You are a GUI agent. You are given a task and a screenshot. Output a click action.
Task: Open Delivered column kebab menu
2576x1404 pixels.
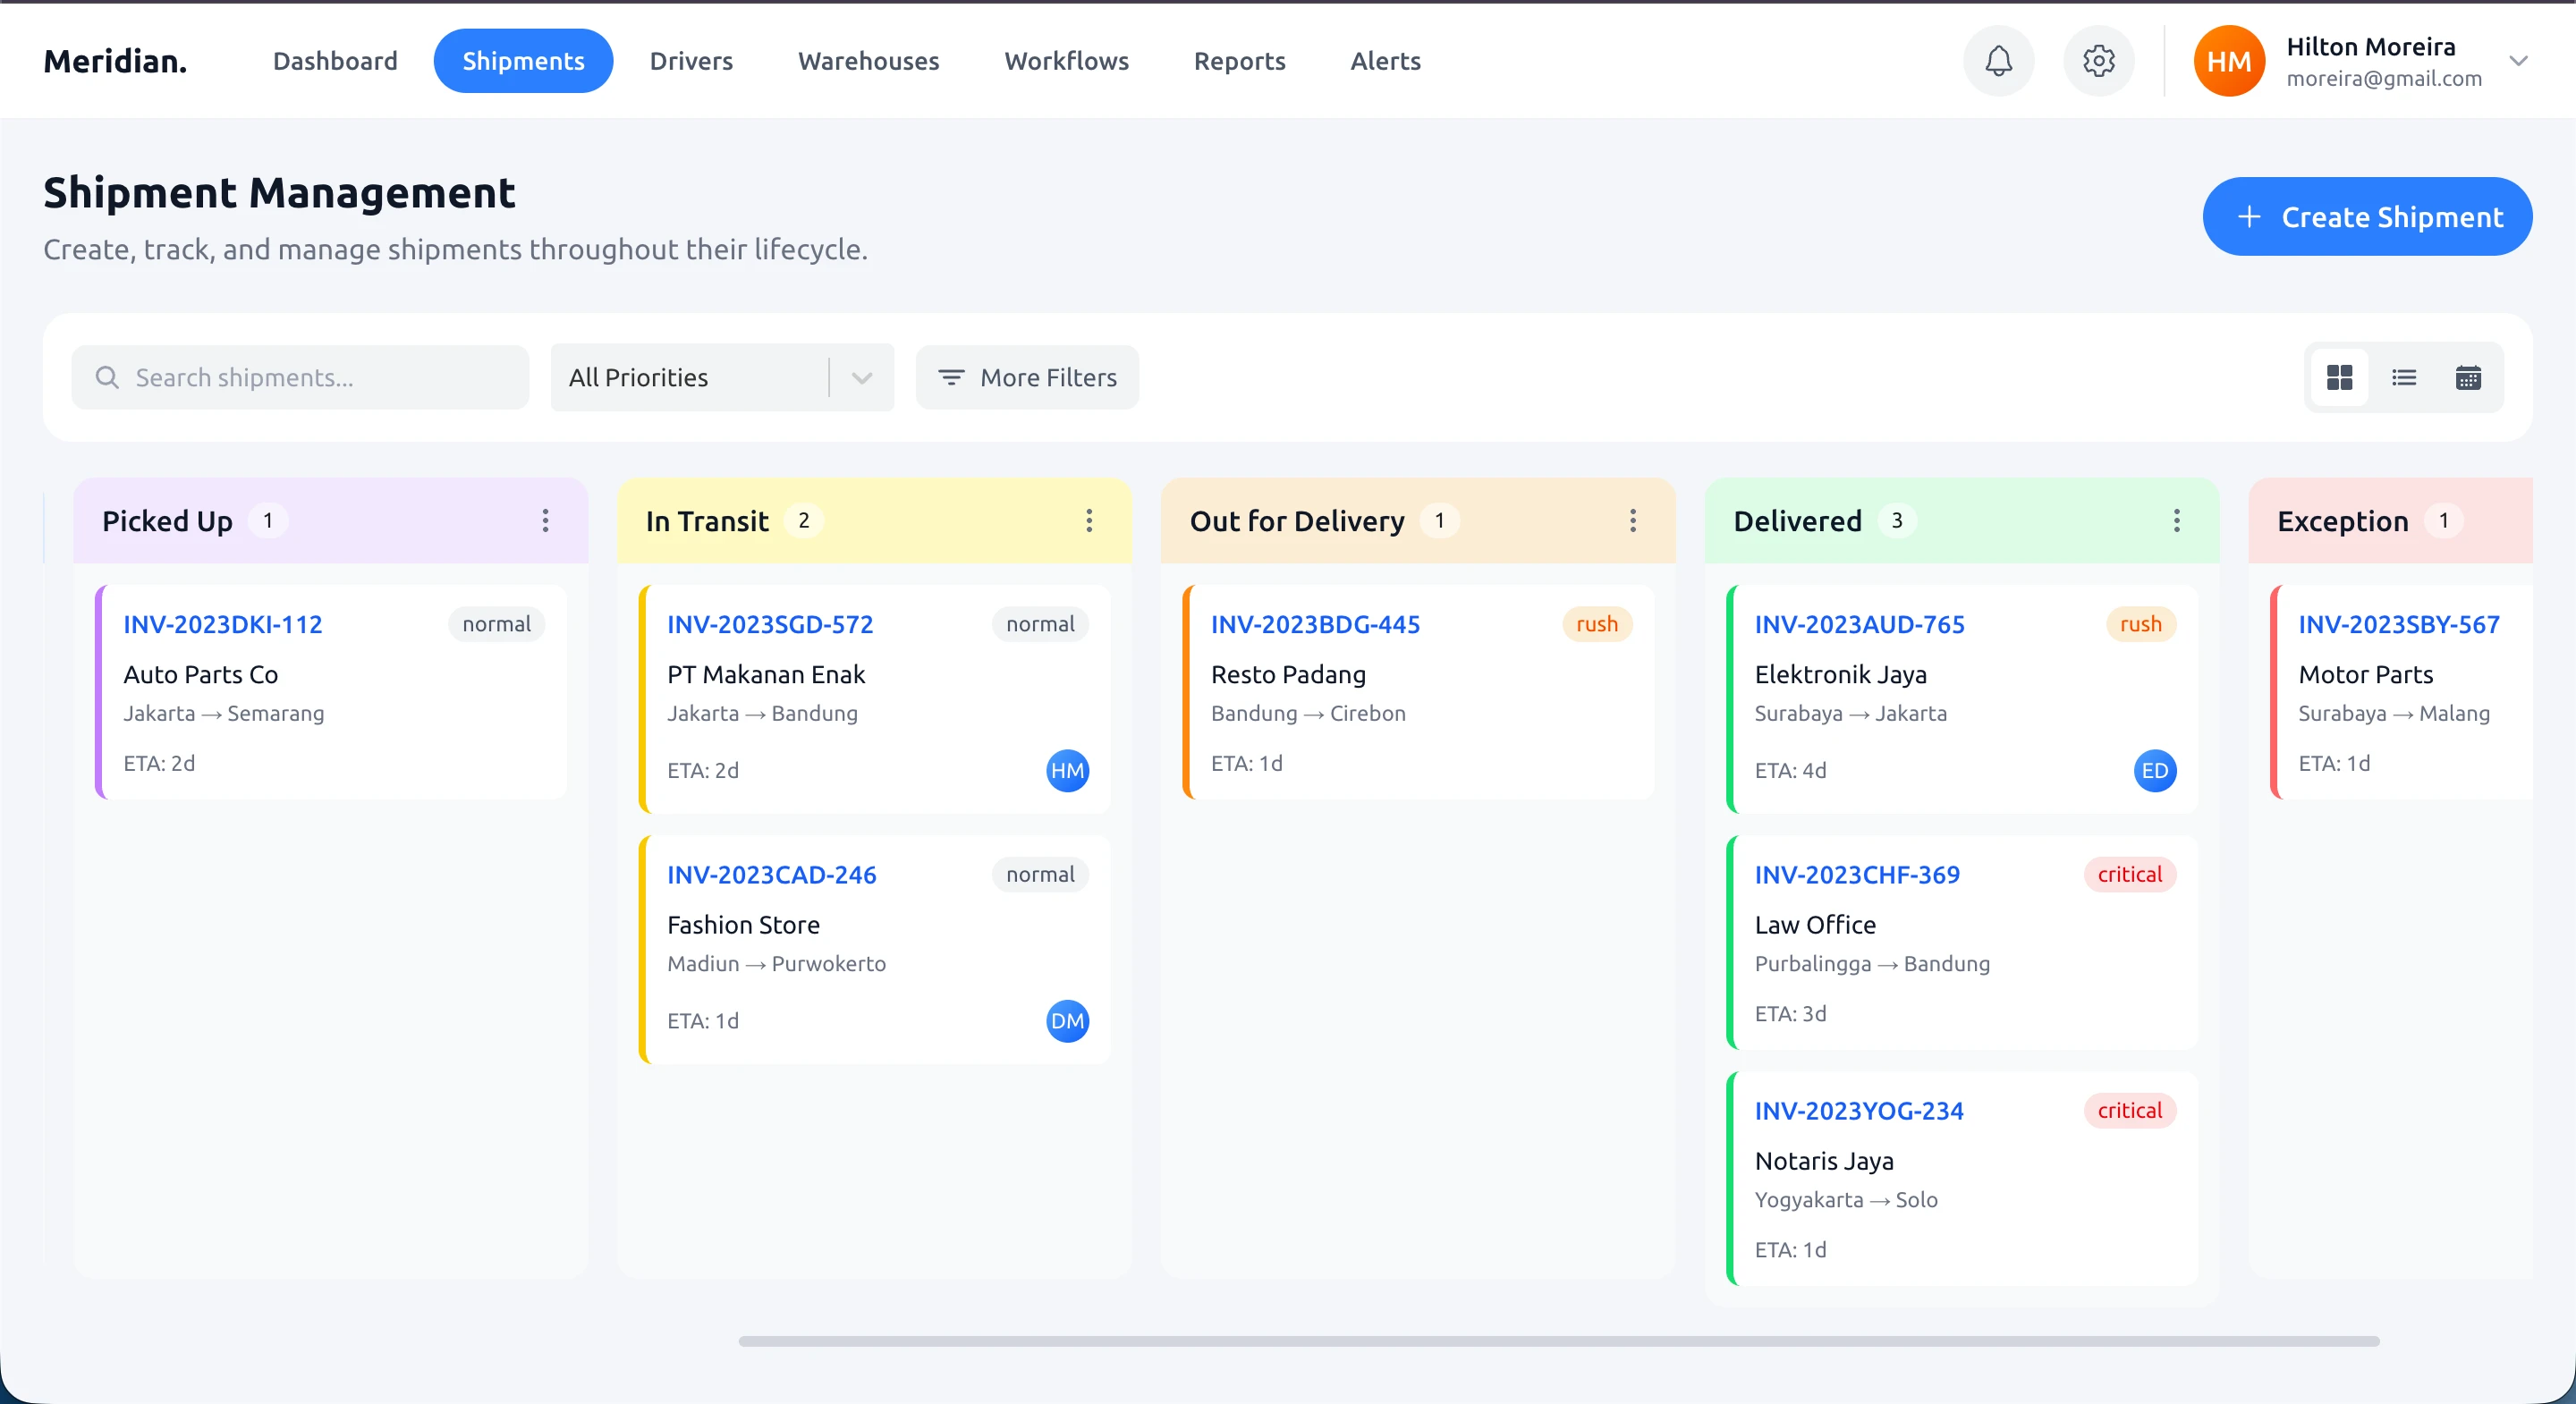click(2176, 520)
